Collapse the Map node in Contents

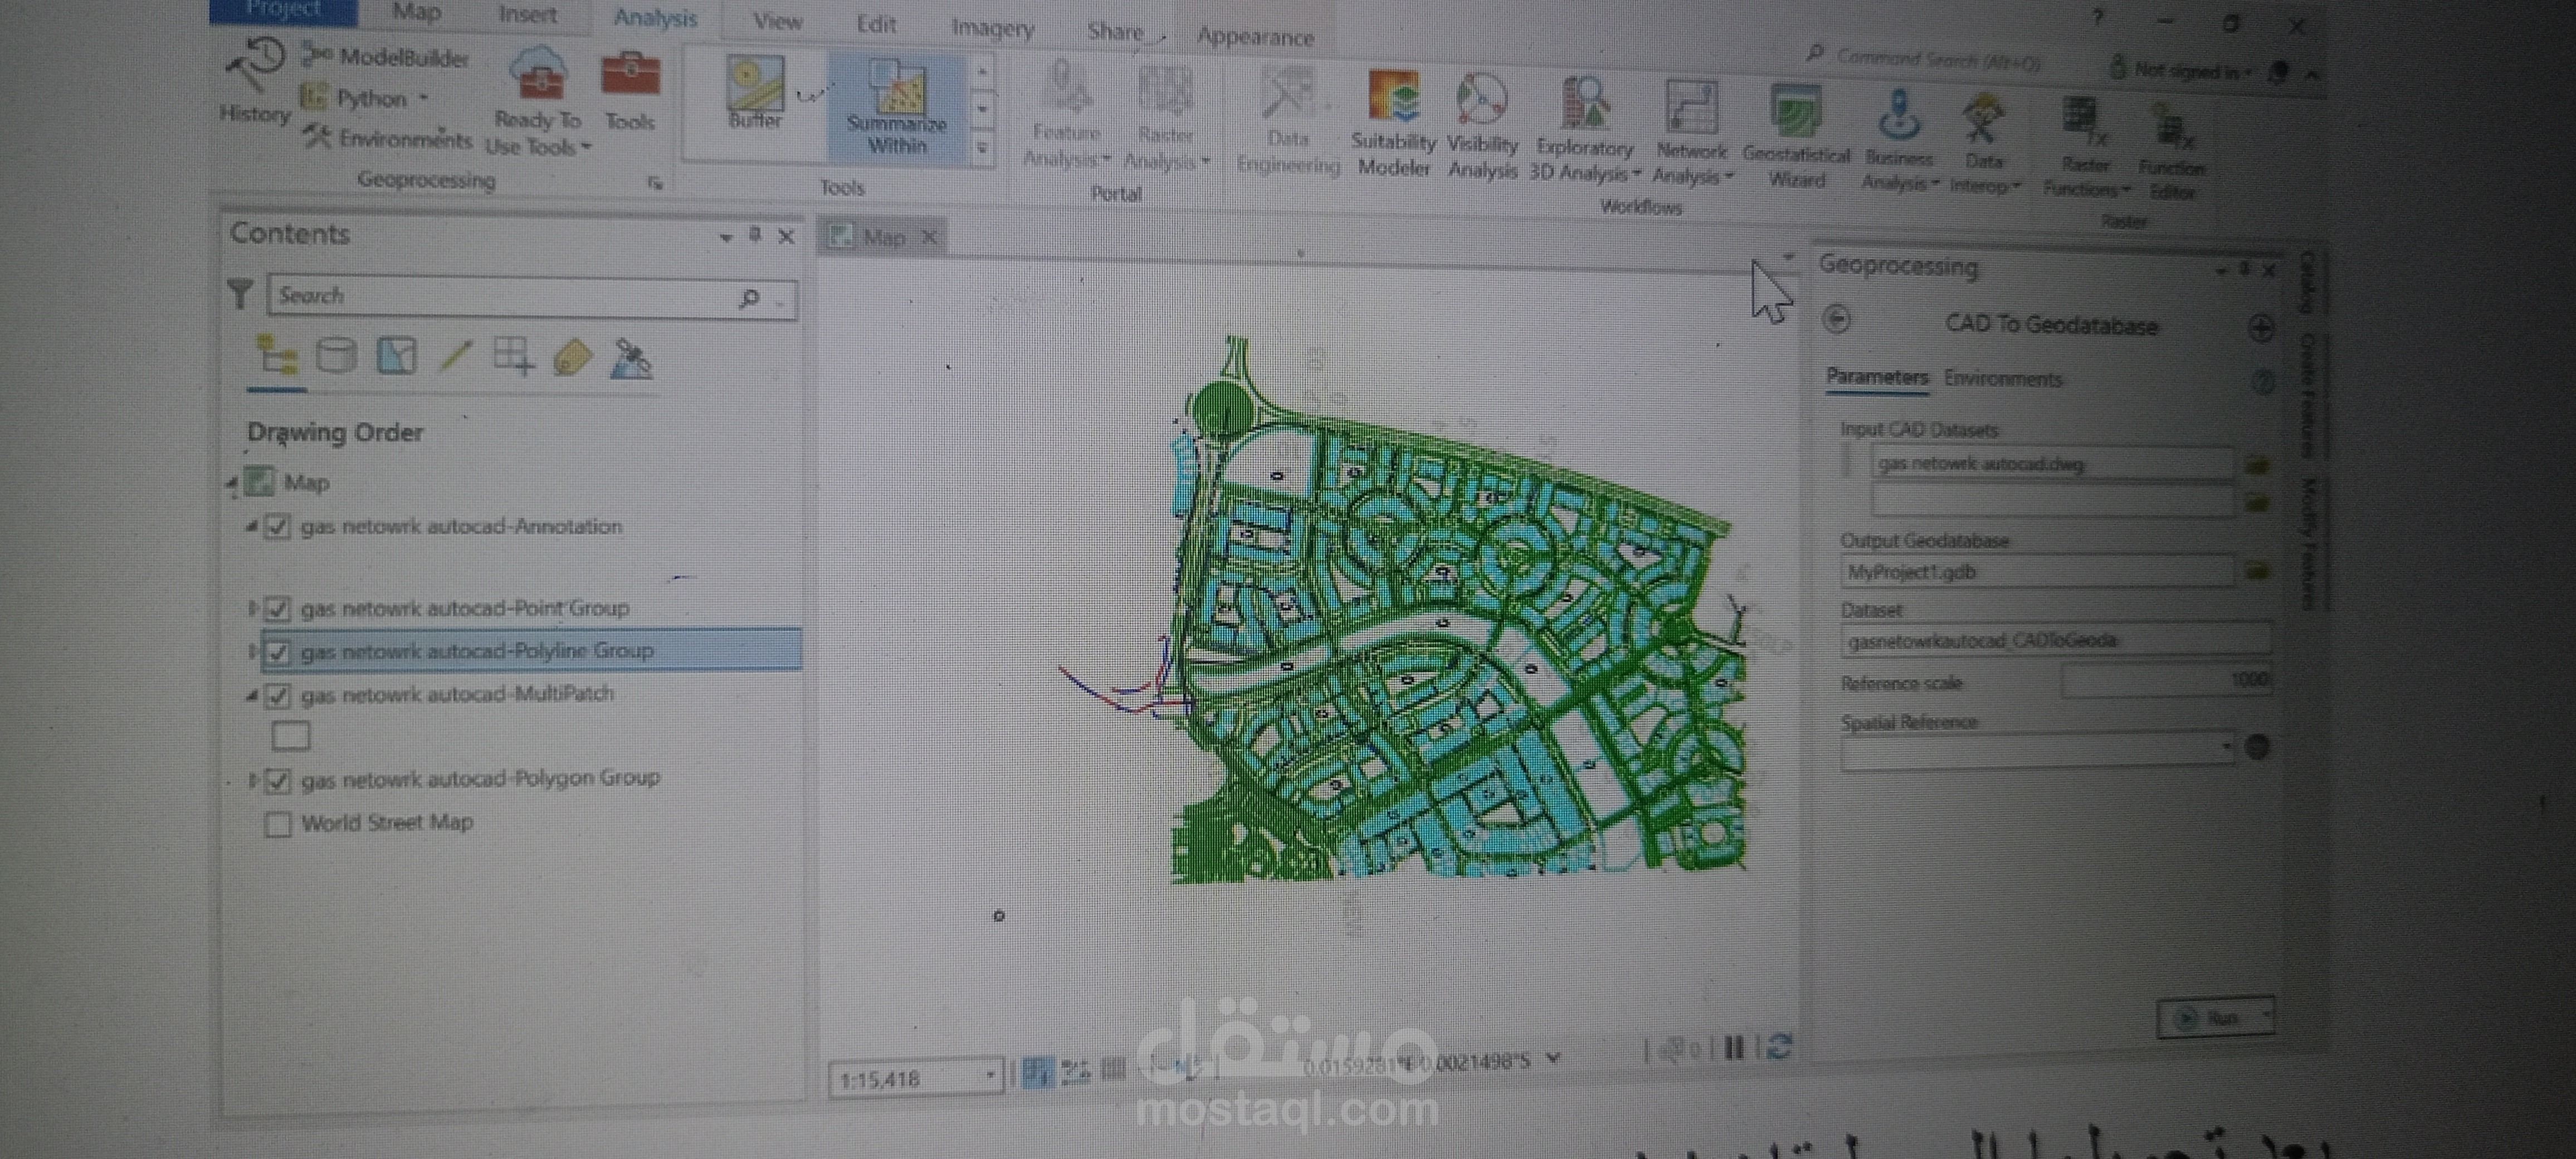coord(232,485)
